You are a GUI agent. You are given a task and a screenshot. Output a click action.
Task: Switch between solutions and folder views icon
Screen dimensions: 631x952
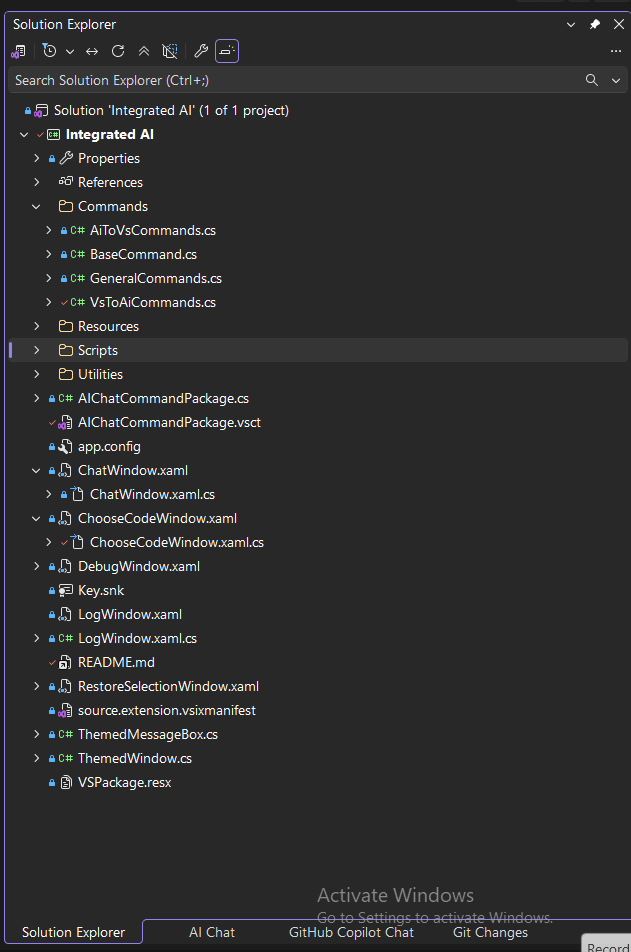coord(18,52)
